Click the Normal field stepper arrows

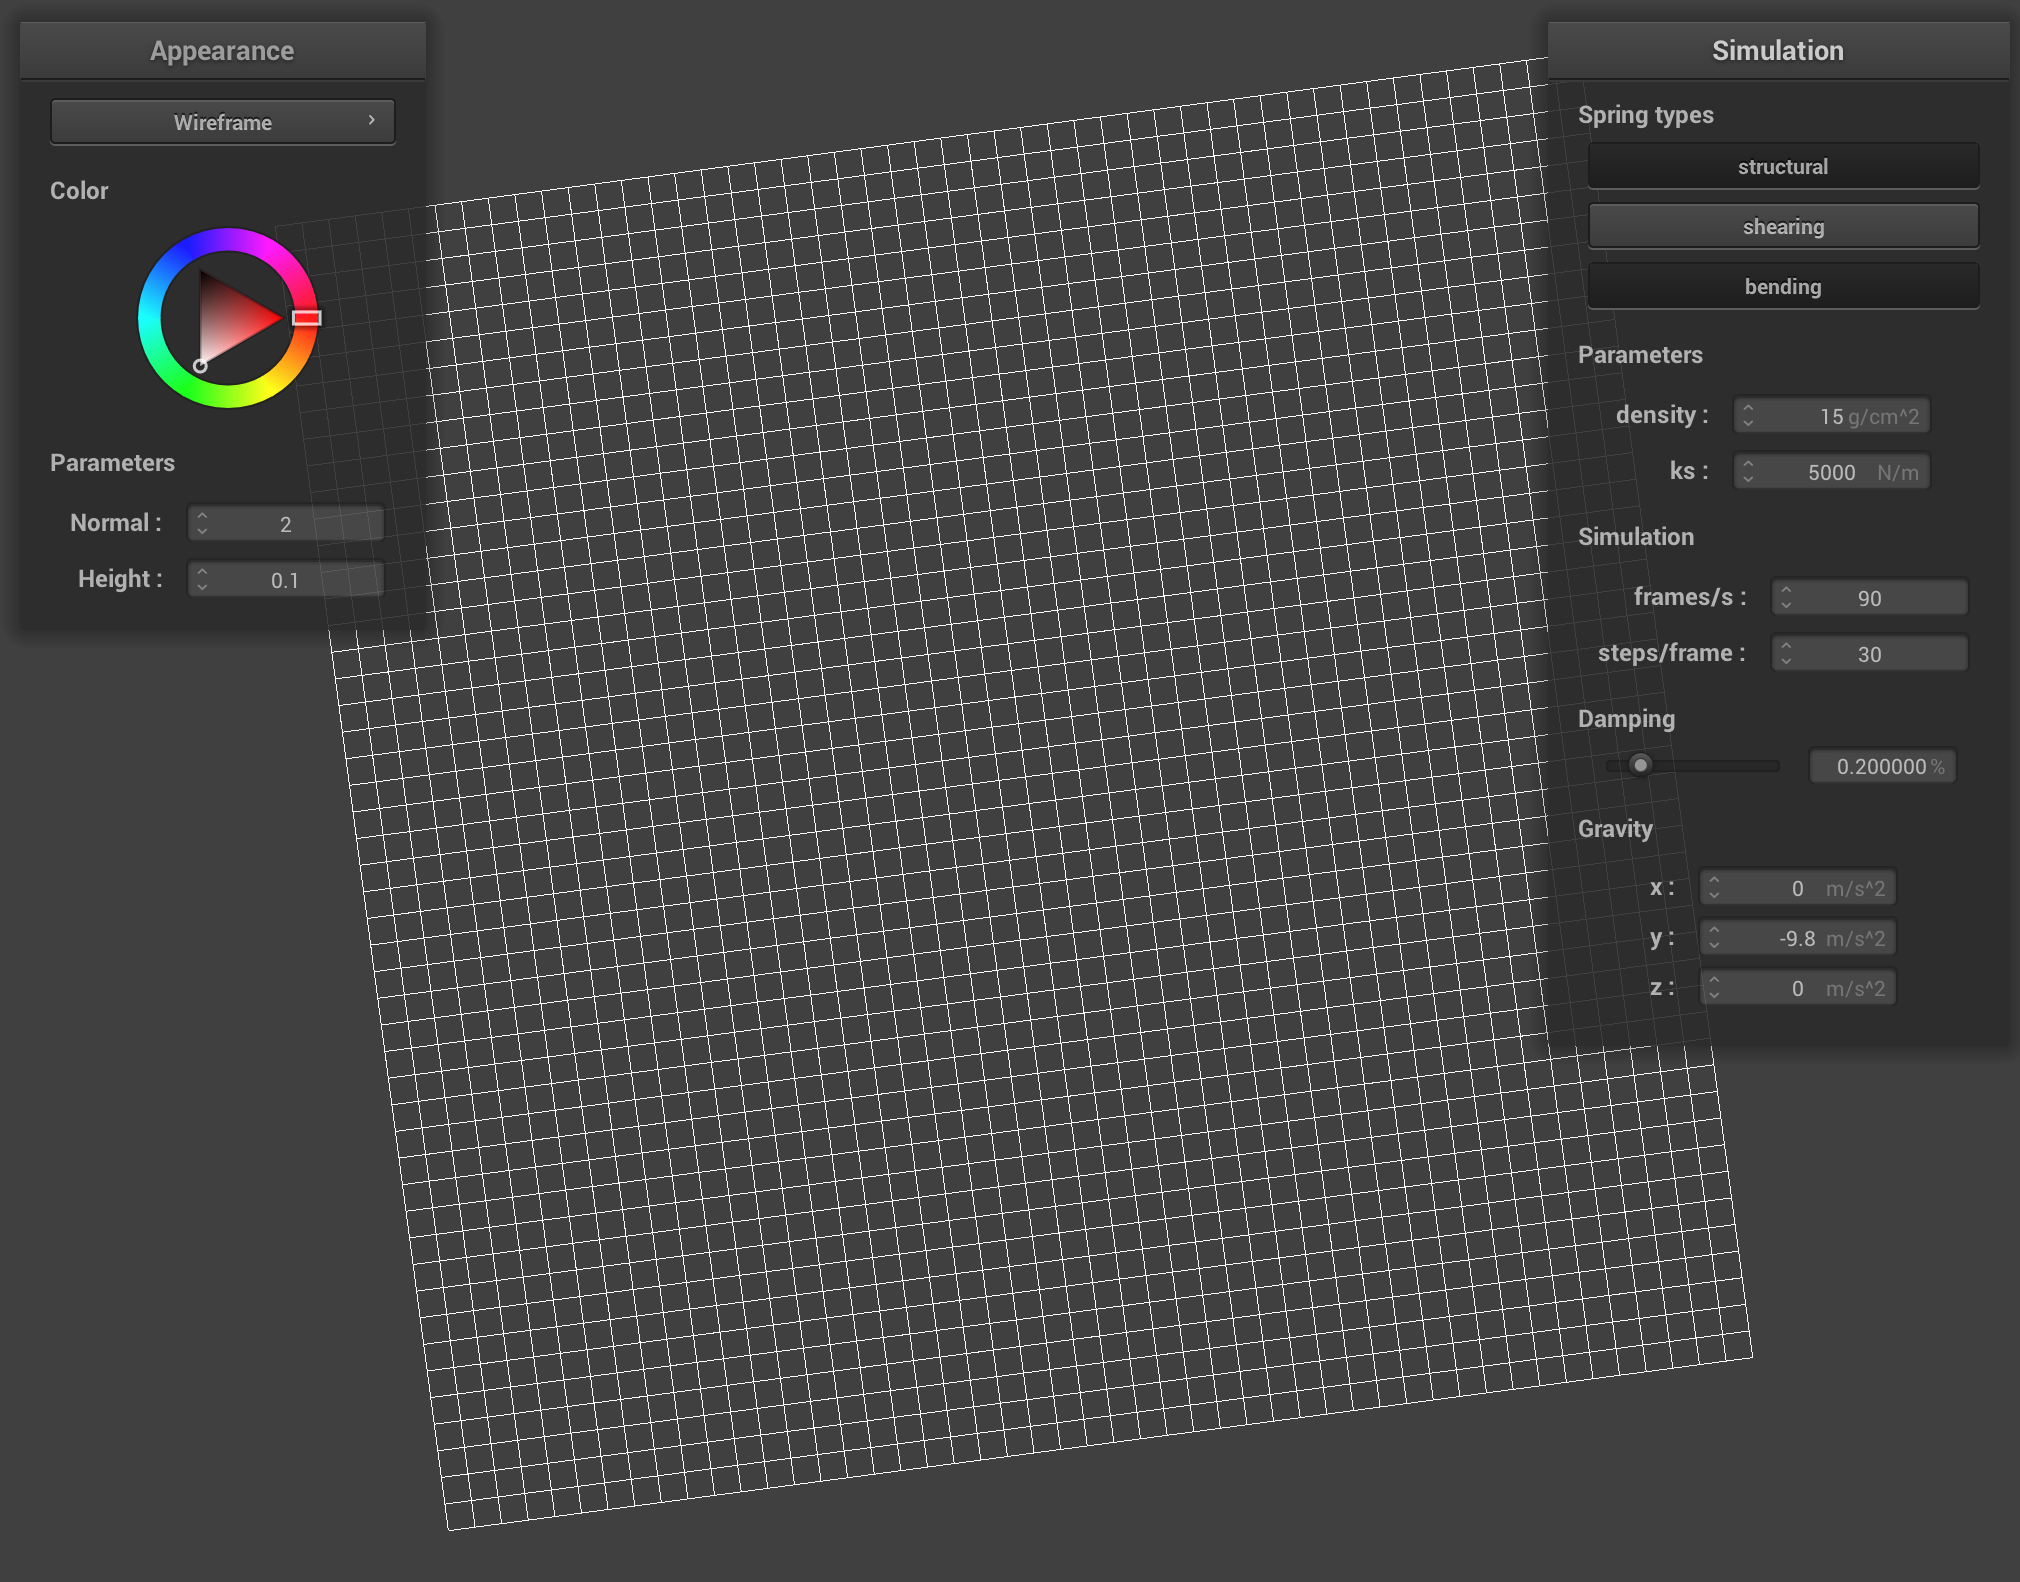202,523
